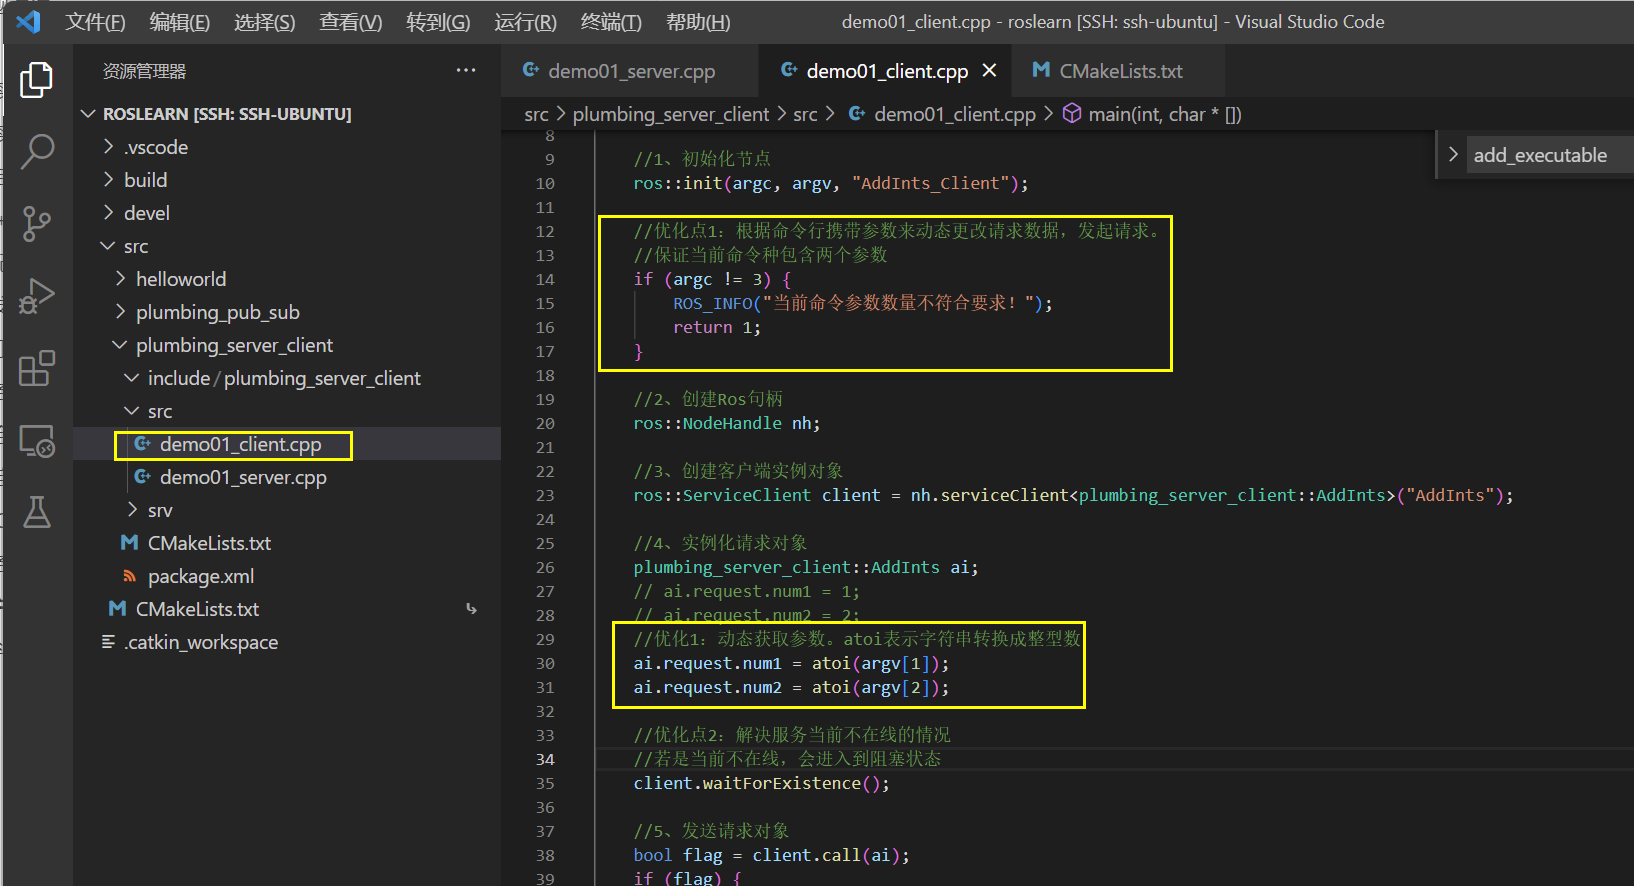Image resolution: width=1634 pixels, height=886 pixels.
Task: Open the Source Control view
Action: click(37, 223)
